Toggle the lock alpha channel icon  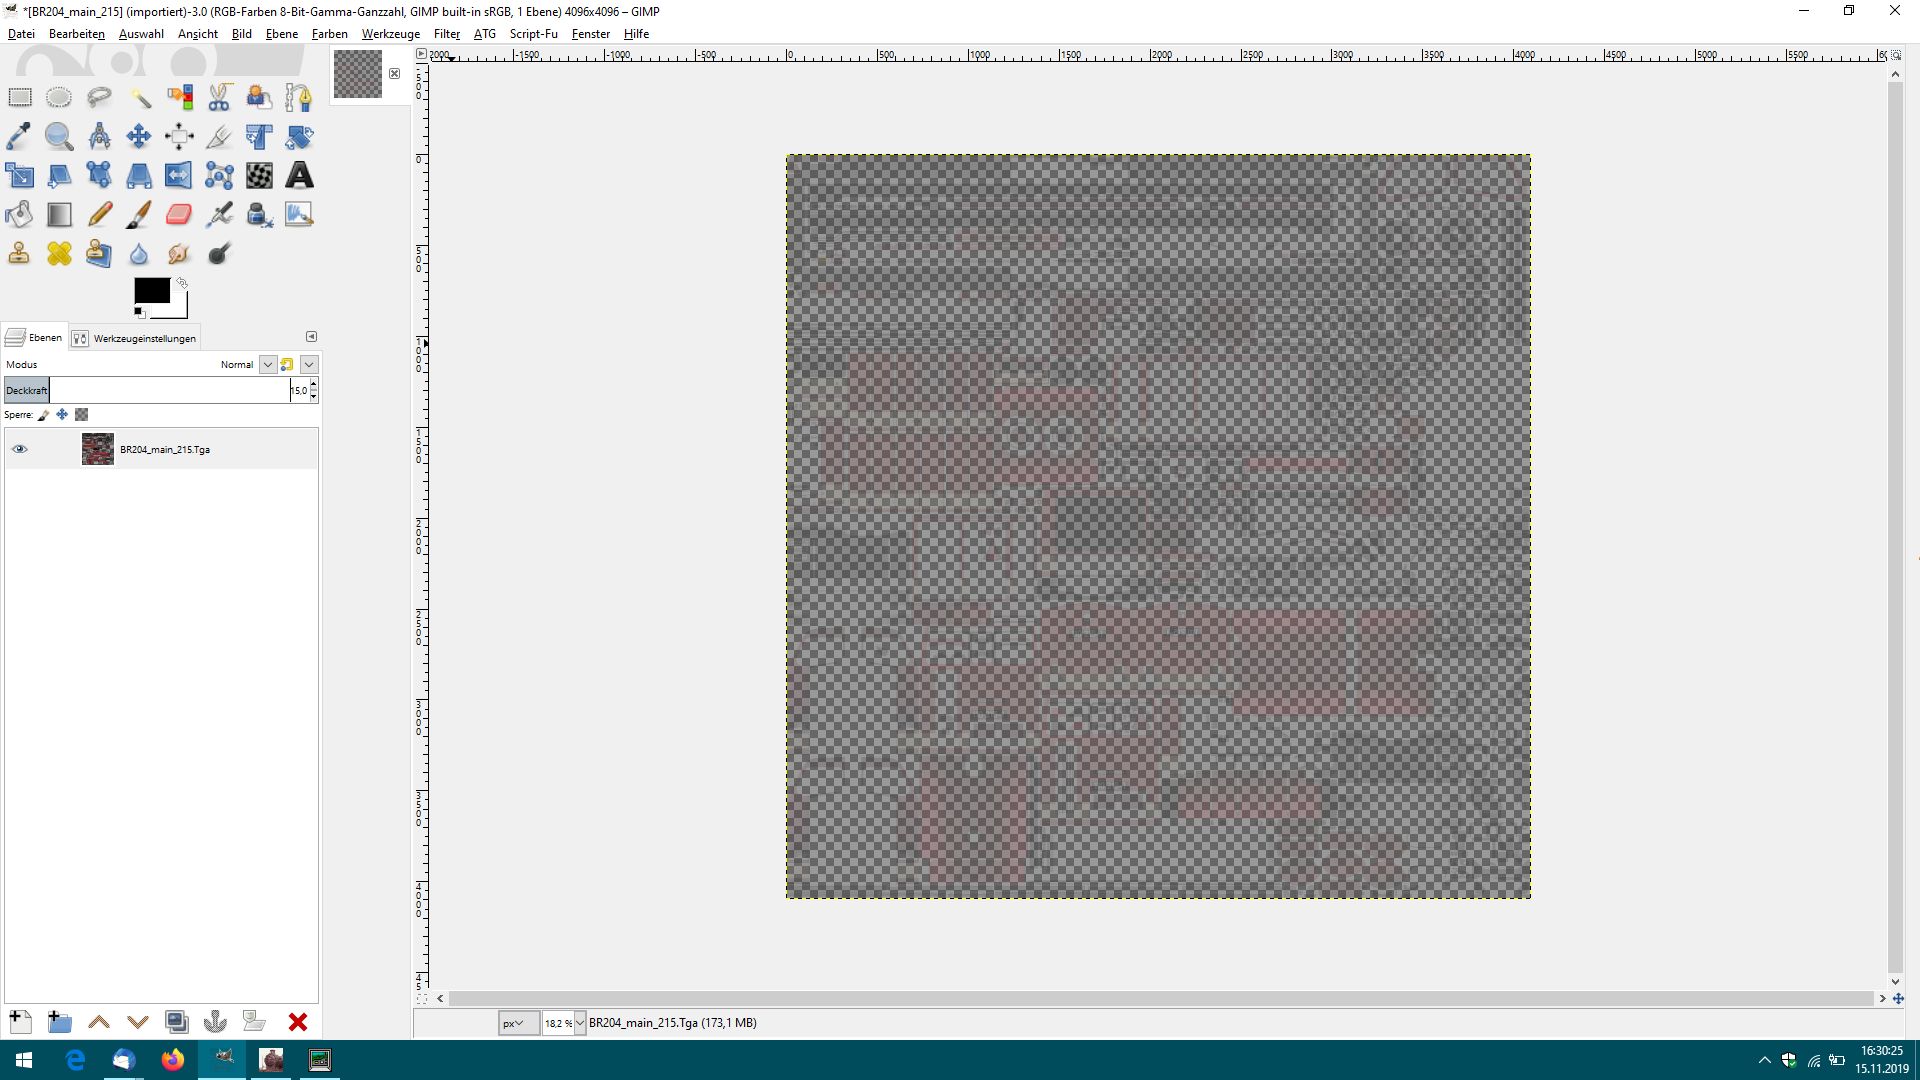point(82,414)
